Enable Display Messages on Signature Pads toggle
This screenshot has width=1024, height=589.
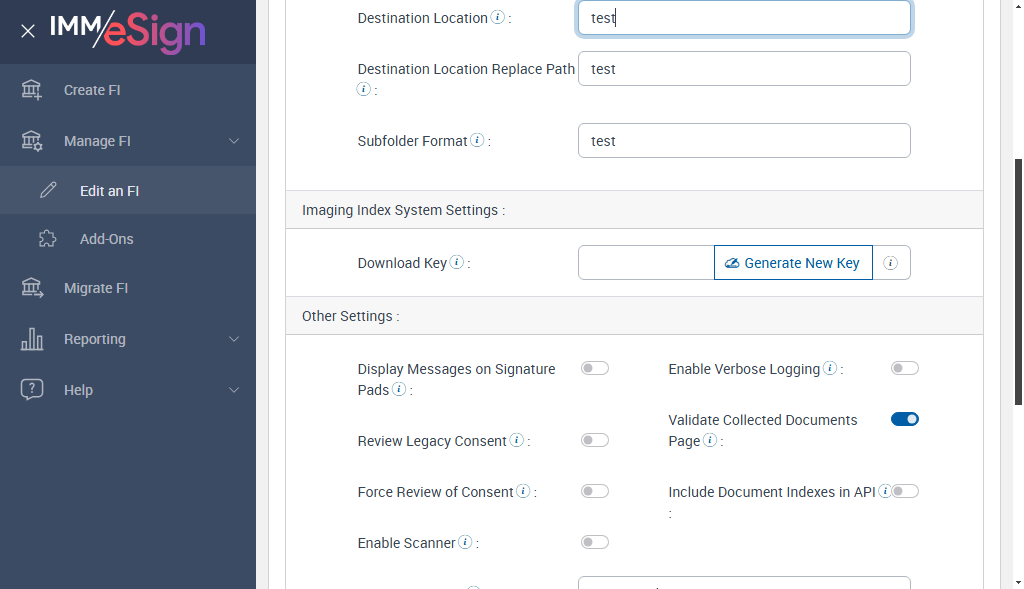[595, 369]
